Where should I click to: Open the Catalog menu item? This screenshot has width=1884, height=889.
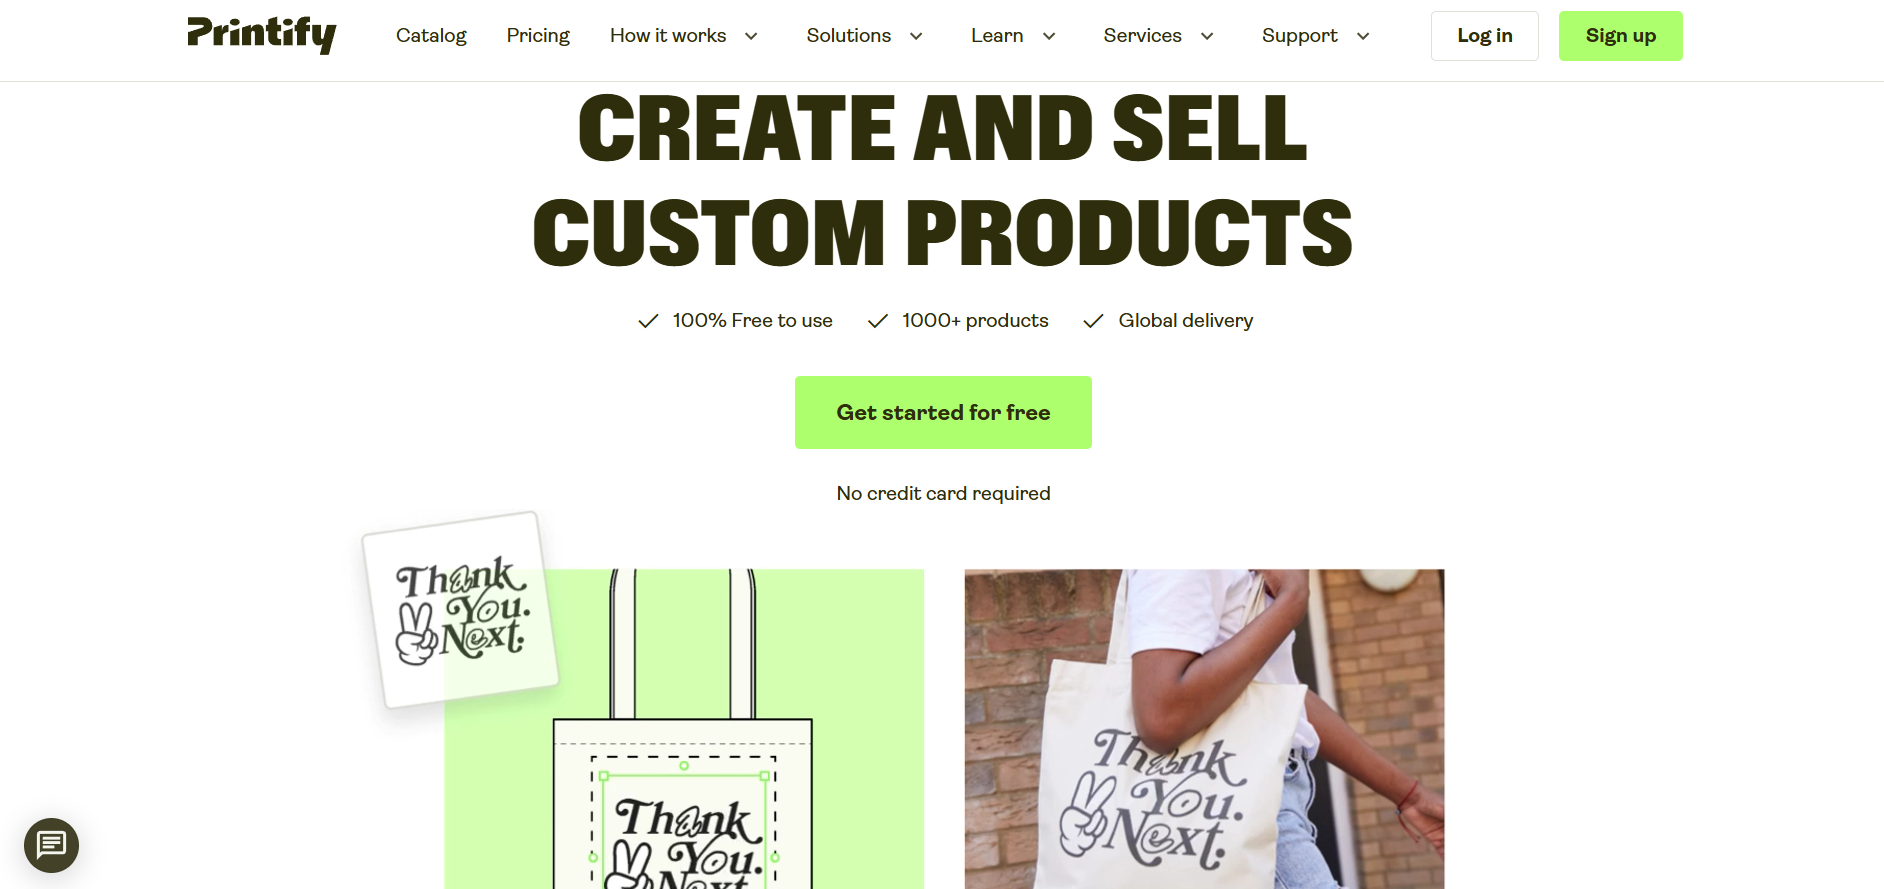coord(431,36)
